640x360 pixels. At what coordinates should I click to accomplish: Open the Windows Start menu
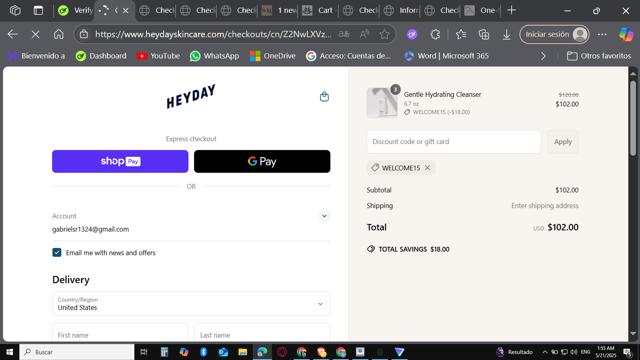point(9,352)
